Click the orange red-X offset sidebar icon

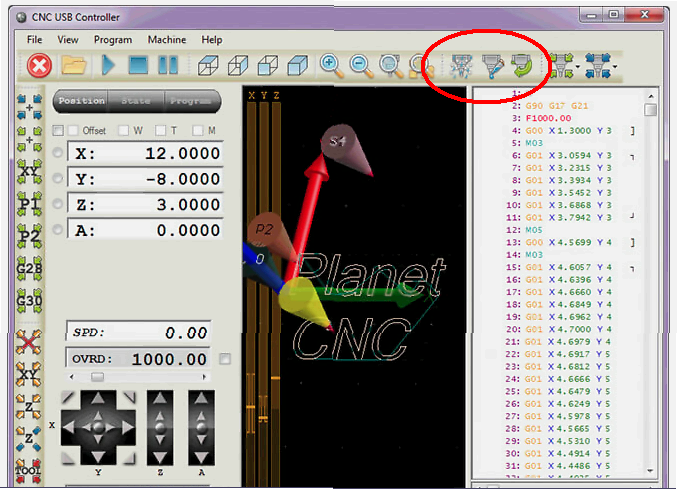click(x=29, y=342)
